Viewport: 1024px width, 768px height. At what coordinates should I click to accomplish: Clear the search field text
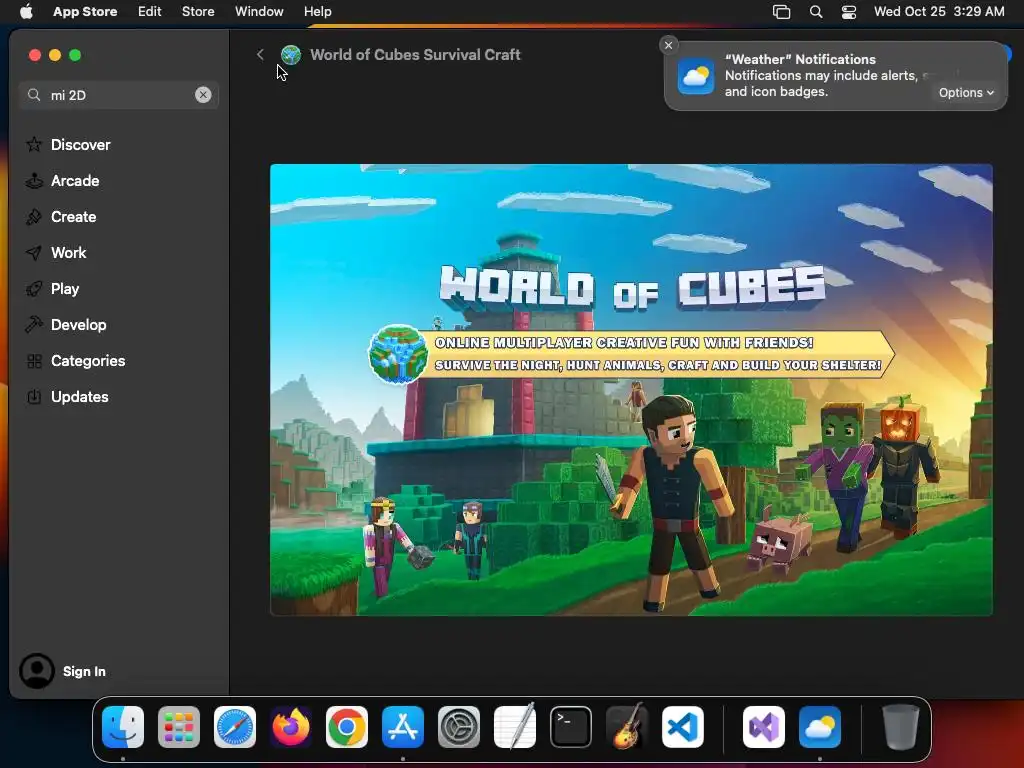tap(203, 95)
